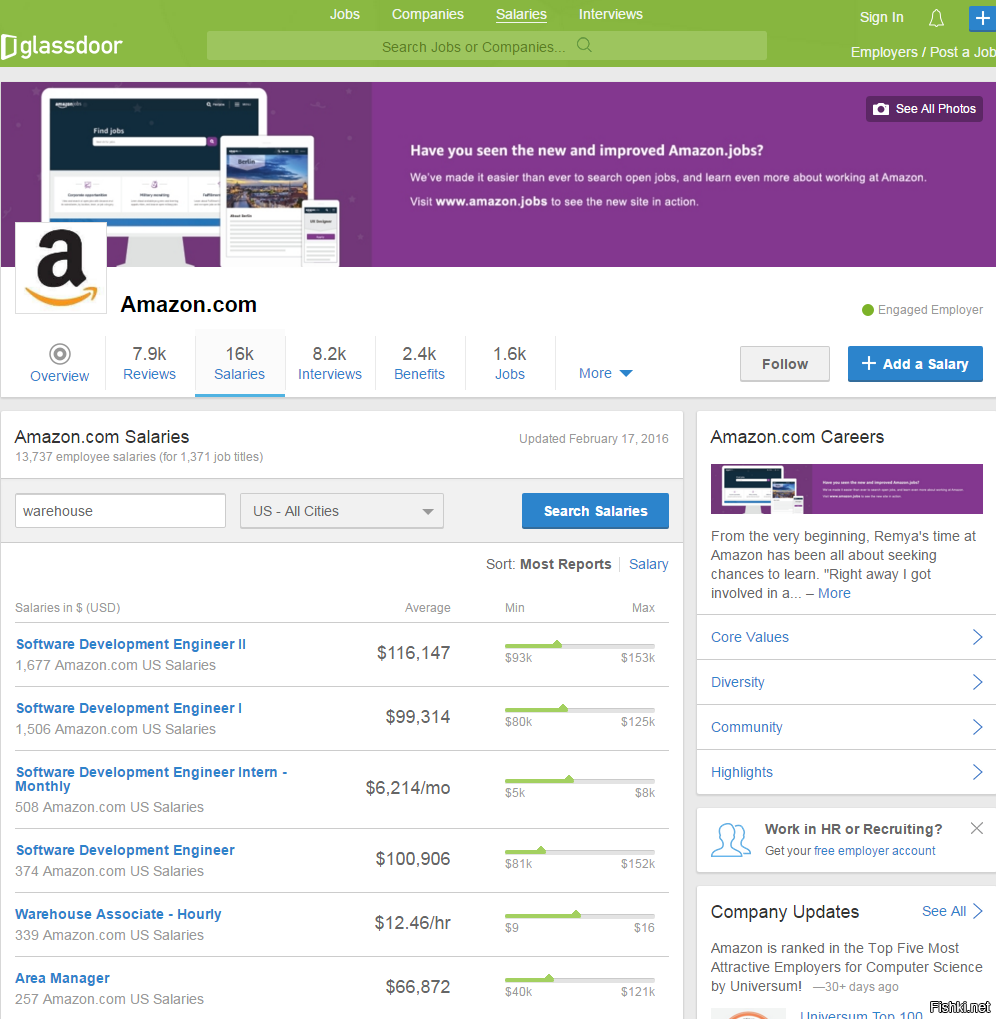Viewport: 996px width, 1019px height.
Task: Click the Glassdoor logo
Action: 62,46
